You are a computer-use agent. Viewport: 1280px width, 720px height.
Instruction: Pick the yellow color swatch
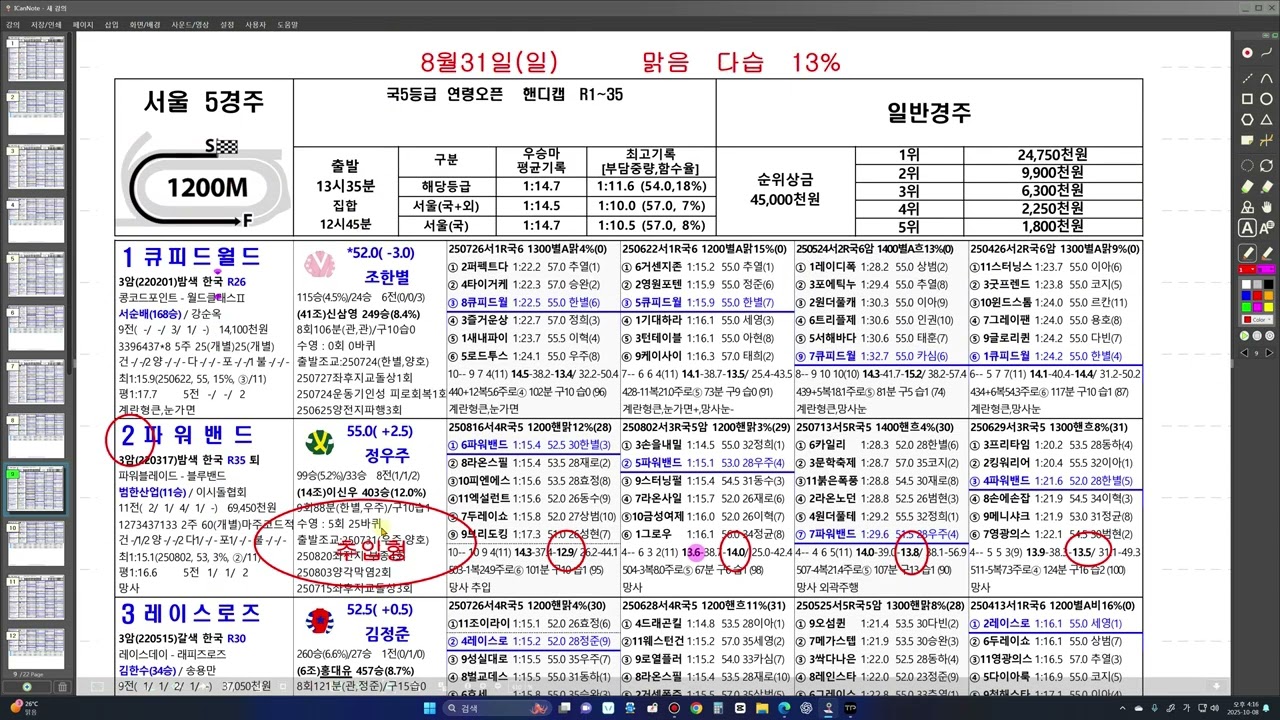point(1268,306)
